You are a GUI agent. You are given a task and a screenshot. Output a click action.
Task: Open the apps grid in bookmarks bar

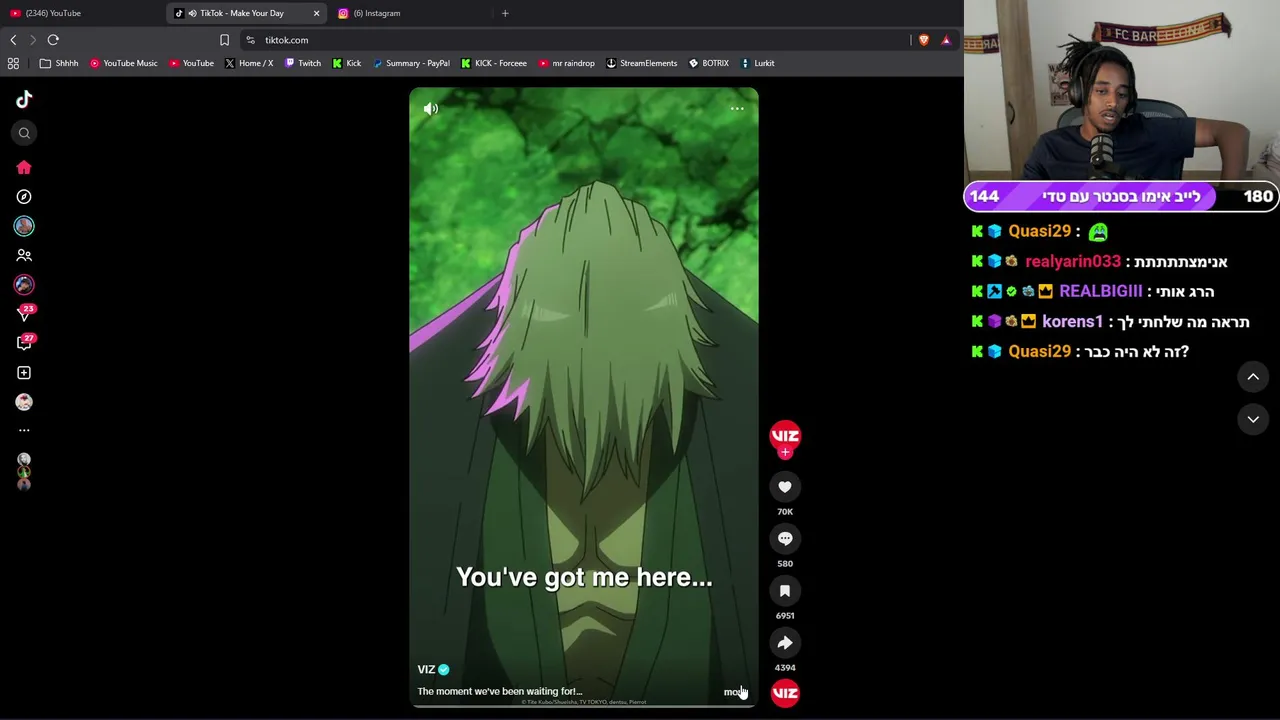click(13, 63)
